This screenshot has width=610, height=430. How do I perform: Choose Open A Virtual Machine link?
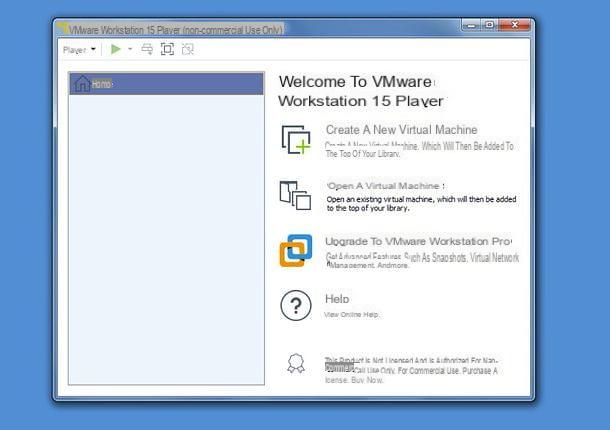tap(384, 186)
